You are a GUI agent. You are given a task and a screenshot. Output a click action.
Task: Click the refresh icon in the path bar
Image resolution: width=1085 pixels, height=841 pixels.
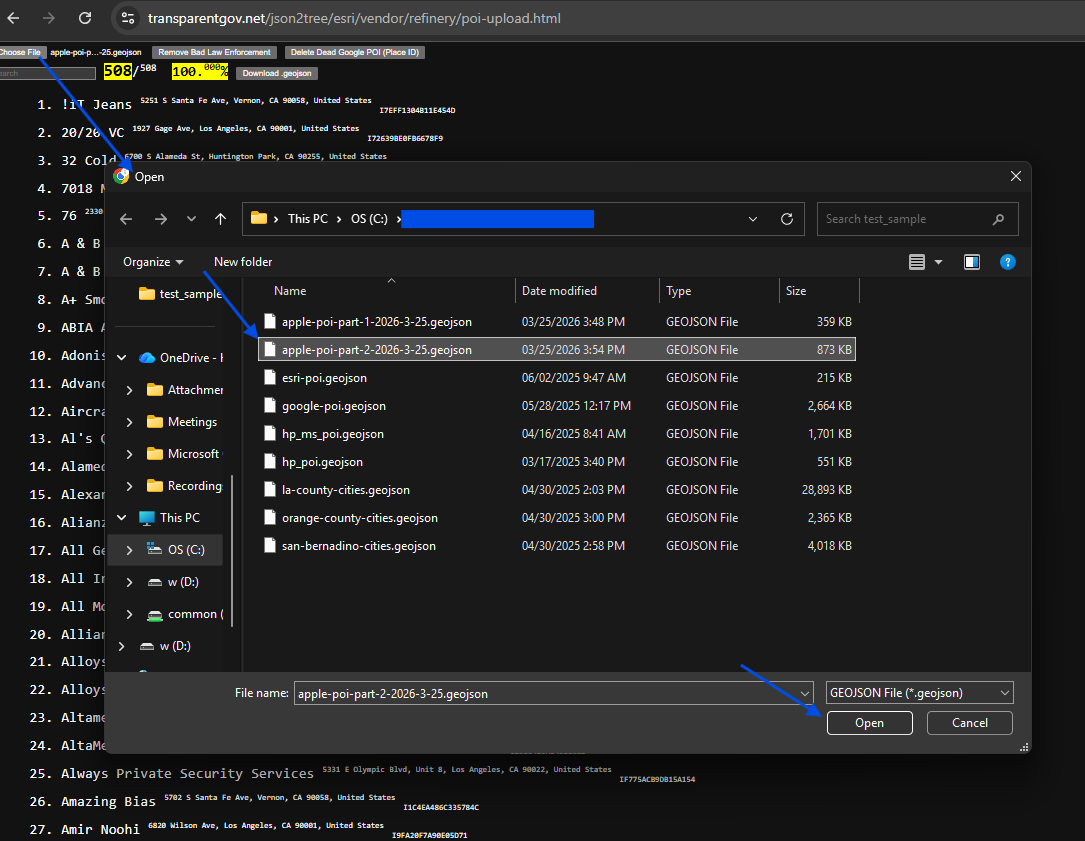coord(787,219)
